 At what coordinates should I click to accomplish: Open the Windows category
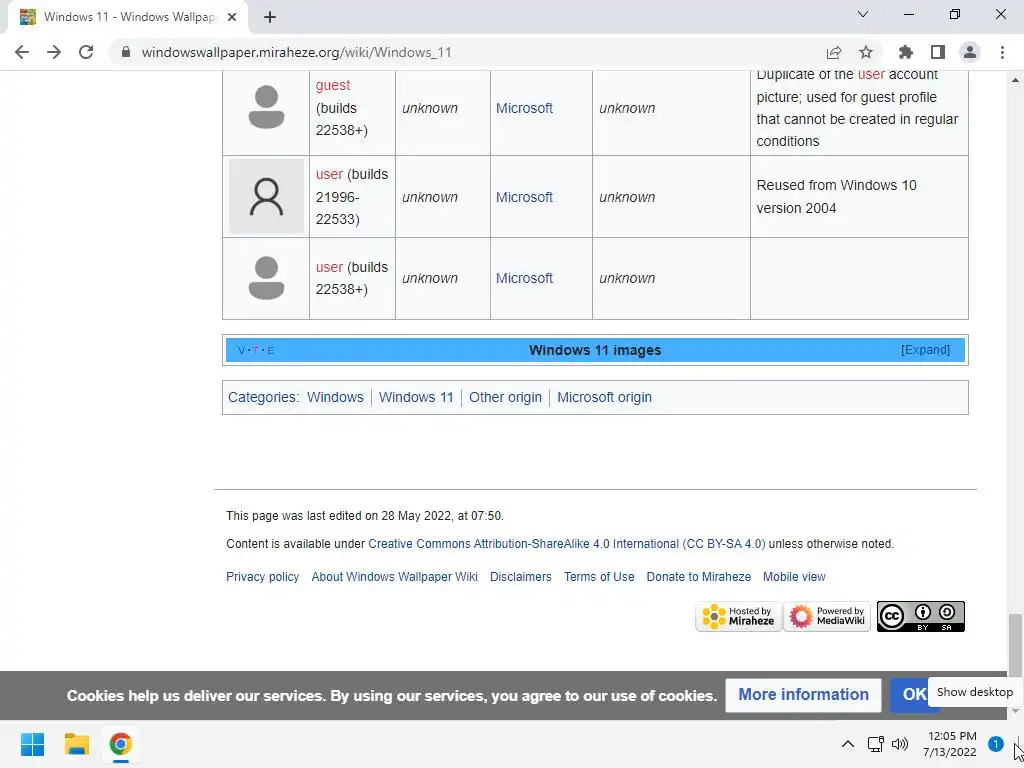tap(335, 397)
